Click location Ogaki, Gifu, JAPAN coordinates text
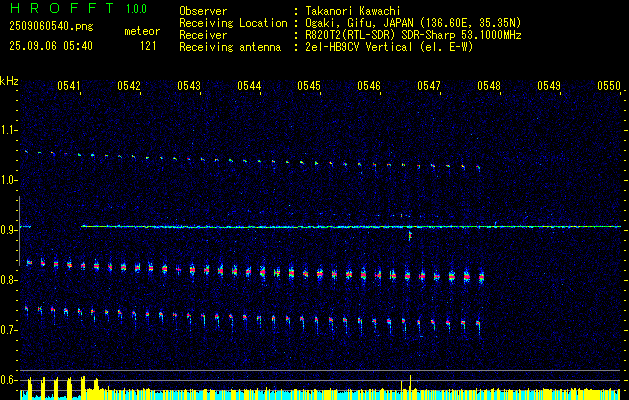 [413, 23]
